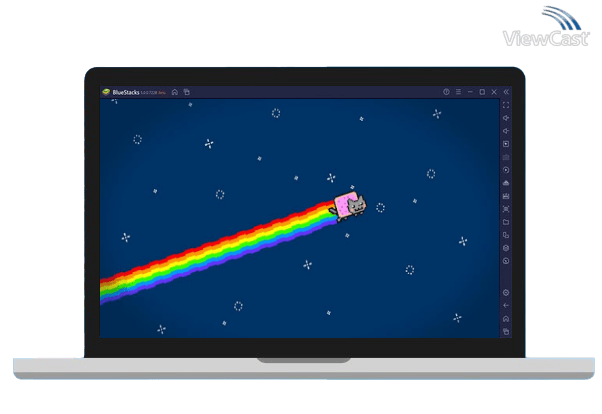Close the BlueStacks window
This screenshot has height=414, width=602.
click(x=494, y=92)
